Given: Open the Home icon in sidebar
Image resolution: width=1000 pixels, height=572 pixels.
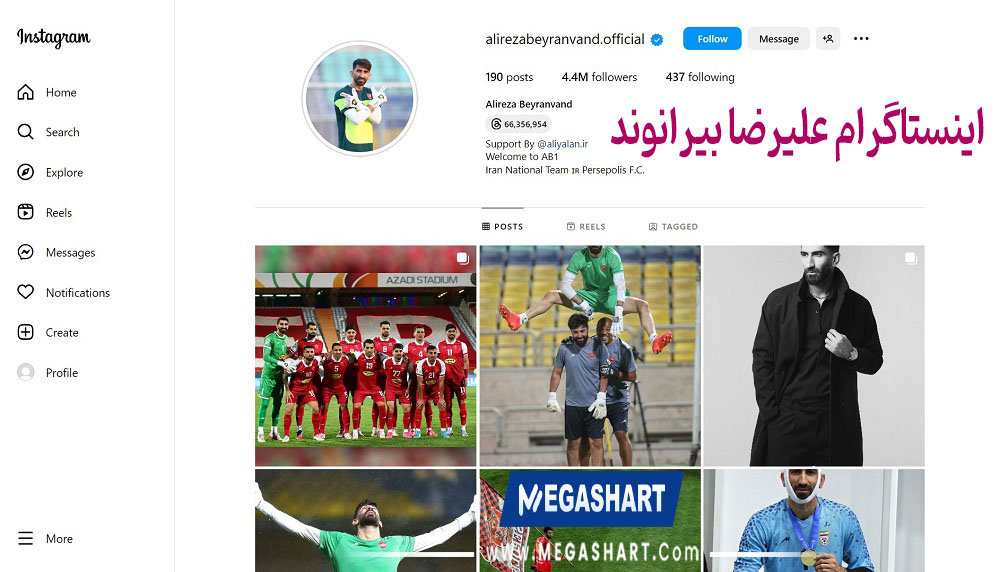Looking at the screenshot, I should [26, 92].
